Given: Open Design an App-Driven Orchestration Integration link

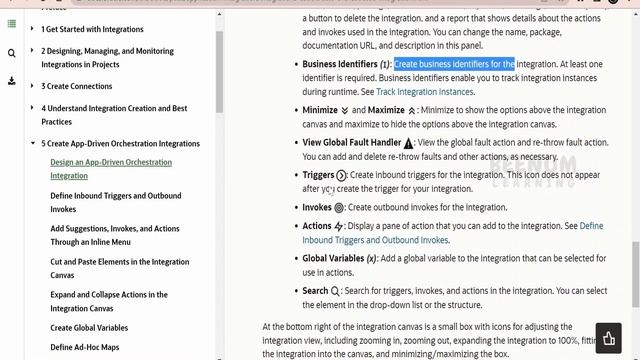Looking at the screenshot, I should pyautogui.click(x=111, y=169).
